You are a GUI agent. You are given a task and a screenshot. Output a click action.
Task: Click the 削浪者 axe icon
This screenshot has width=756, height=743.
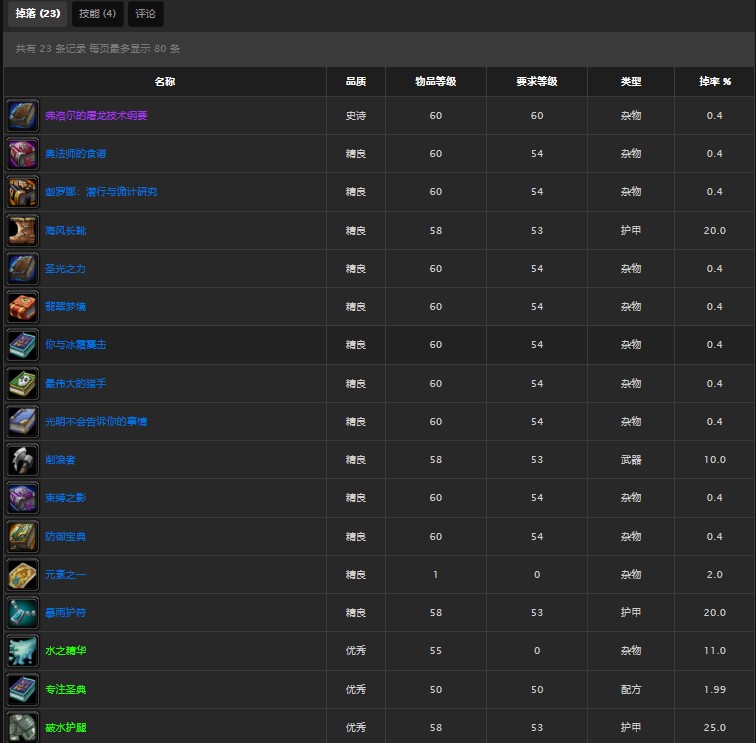tap(22, 460)
